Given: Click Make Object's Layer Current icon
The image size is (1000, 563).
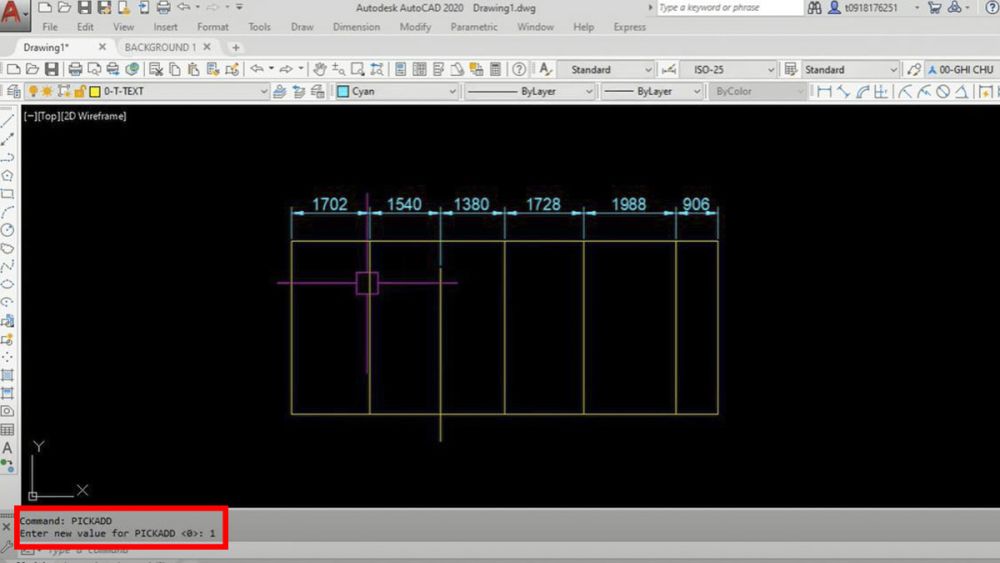Looking at the screenshot, I should tap(279, 92).
